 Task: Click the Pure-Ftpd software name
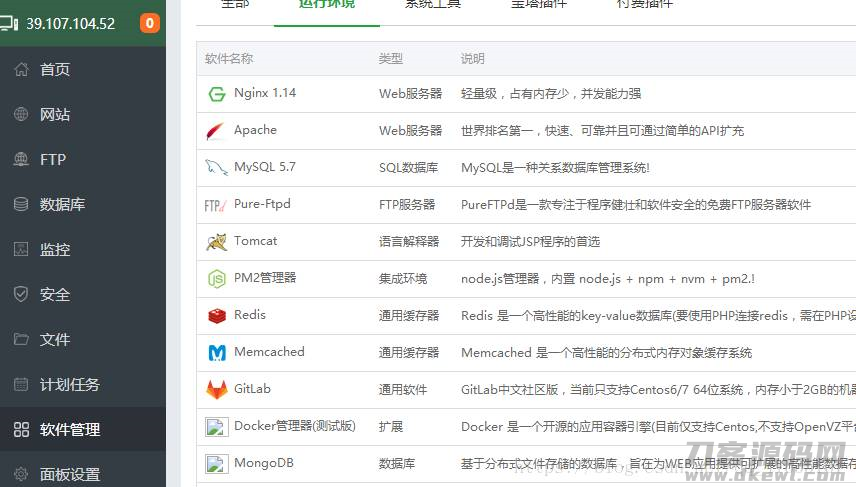coord(262,204)
